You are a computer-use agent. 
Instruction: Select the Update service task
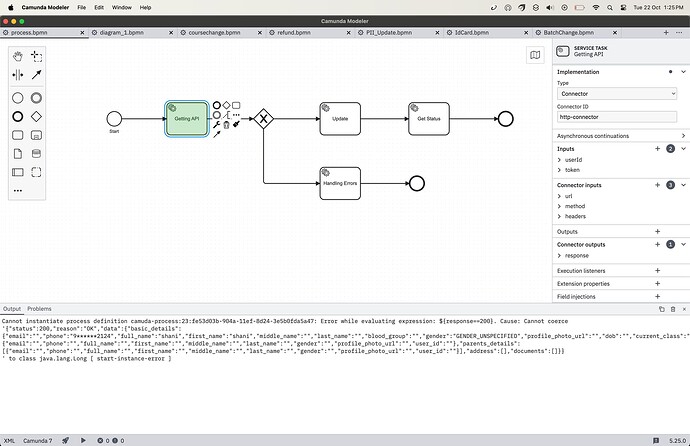[x=340, y=119]
